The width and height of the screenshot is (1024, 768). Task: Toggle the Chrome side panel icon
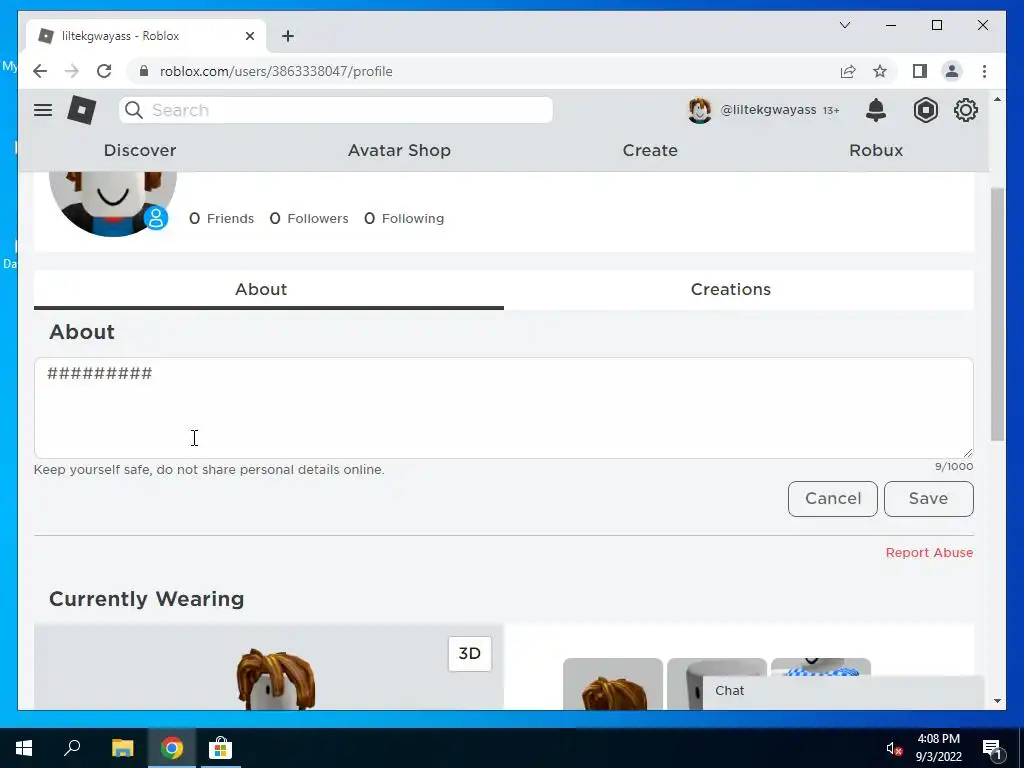920,71
